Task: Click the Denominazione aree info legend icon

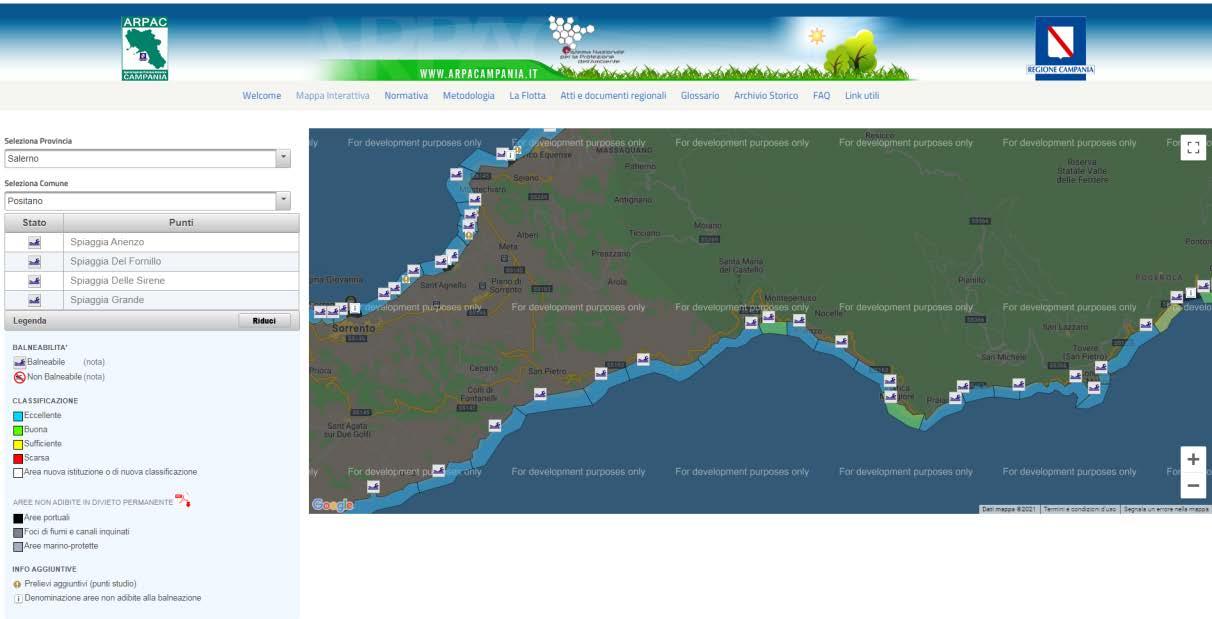Action: [18, 598]
